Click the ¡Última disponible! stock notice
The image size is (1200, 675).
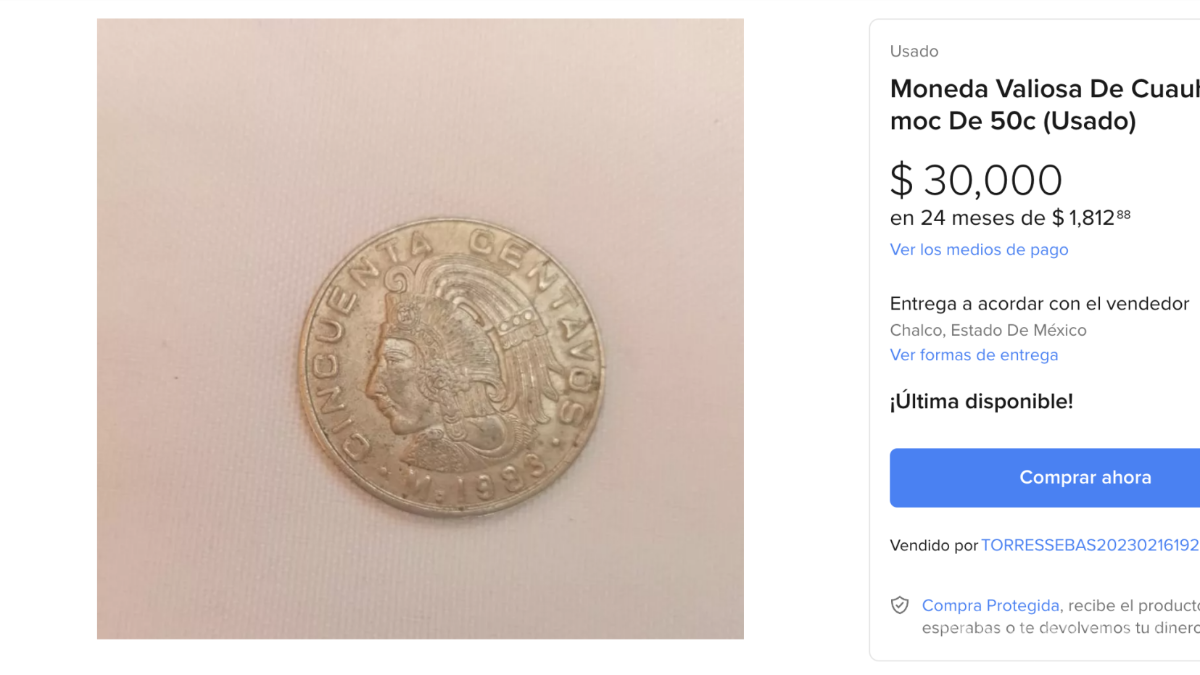(x=981, y=402)
